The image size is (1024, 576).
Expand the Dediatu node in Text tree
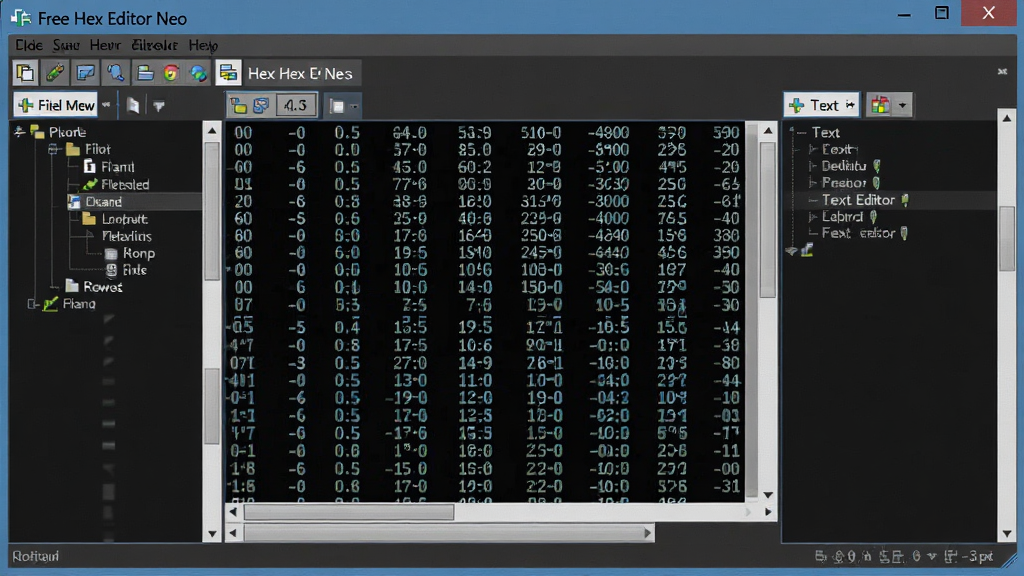pyautogui.click(x=812, y=166)
